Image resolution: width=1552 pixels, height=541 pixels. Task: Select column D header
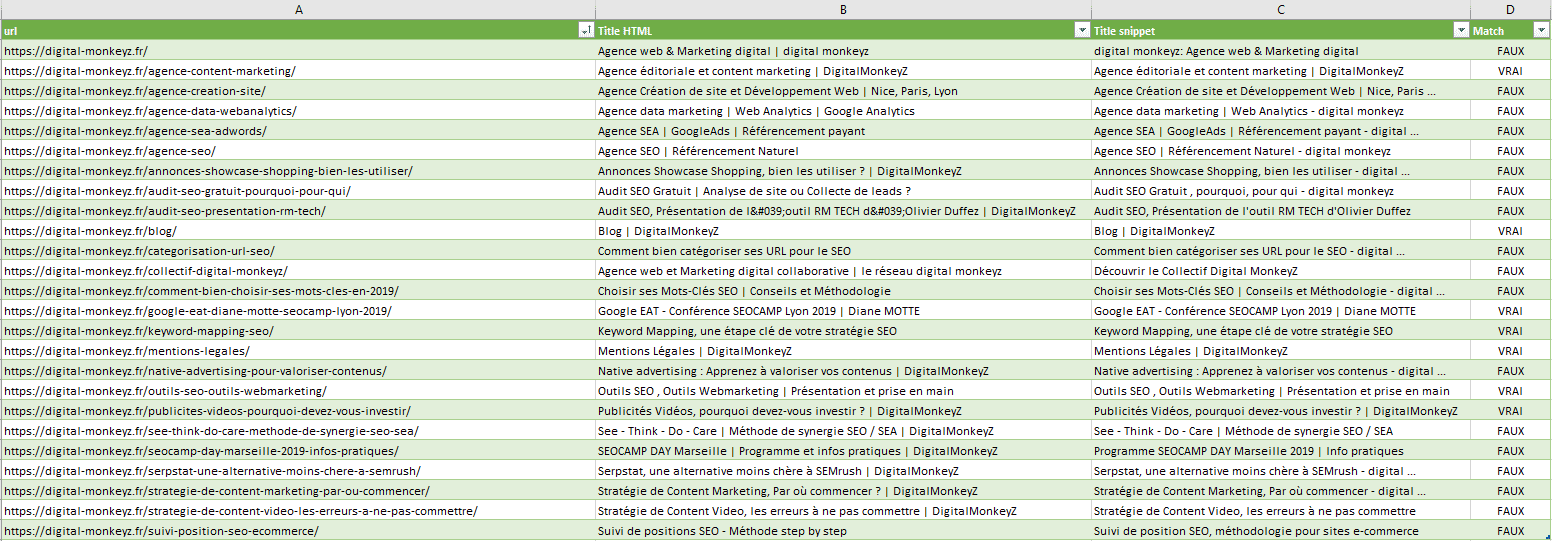coord(1510,9)
